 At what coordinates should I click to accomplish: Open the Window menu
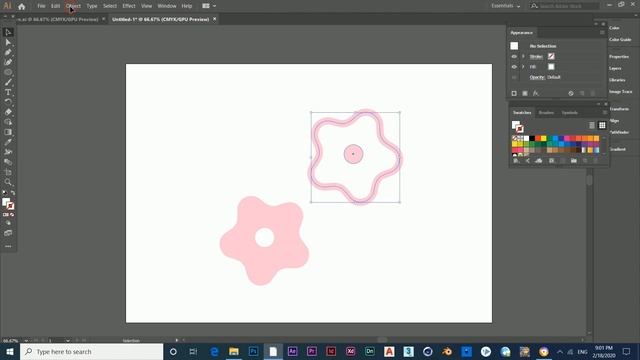(167, 6)
